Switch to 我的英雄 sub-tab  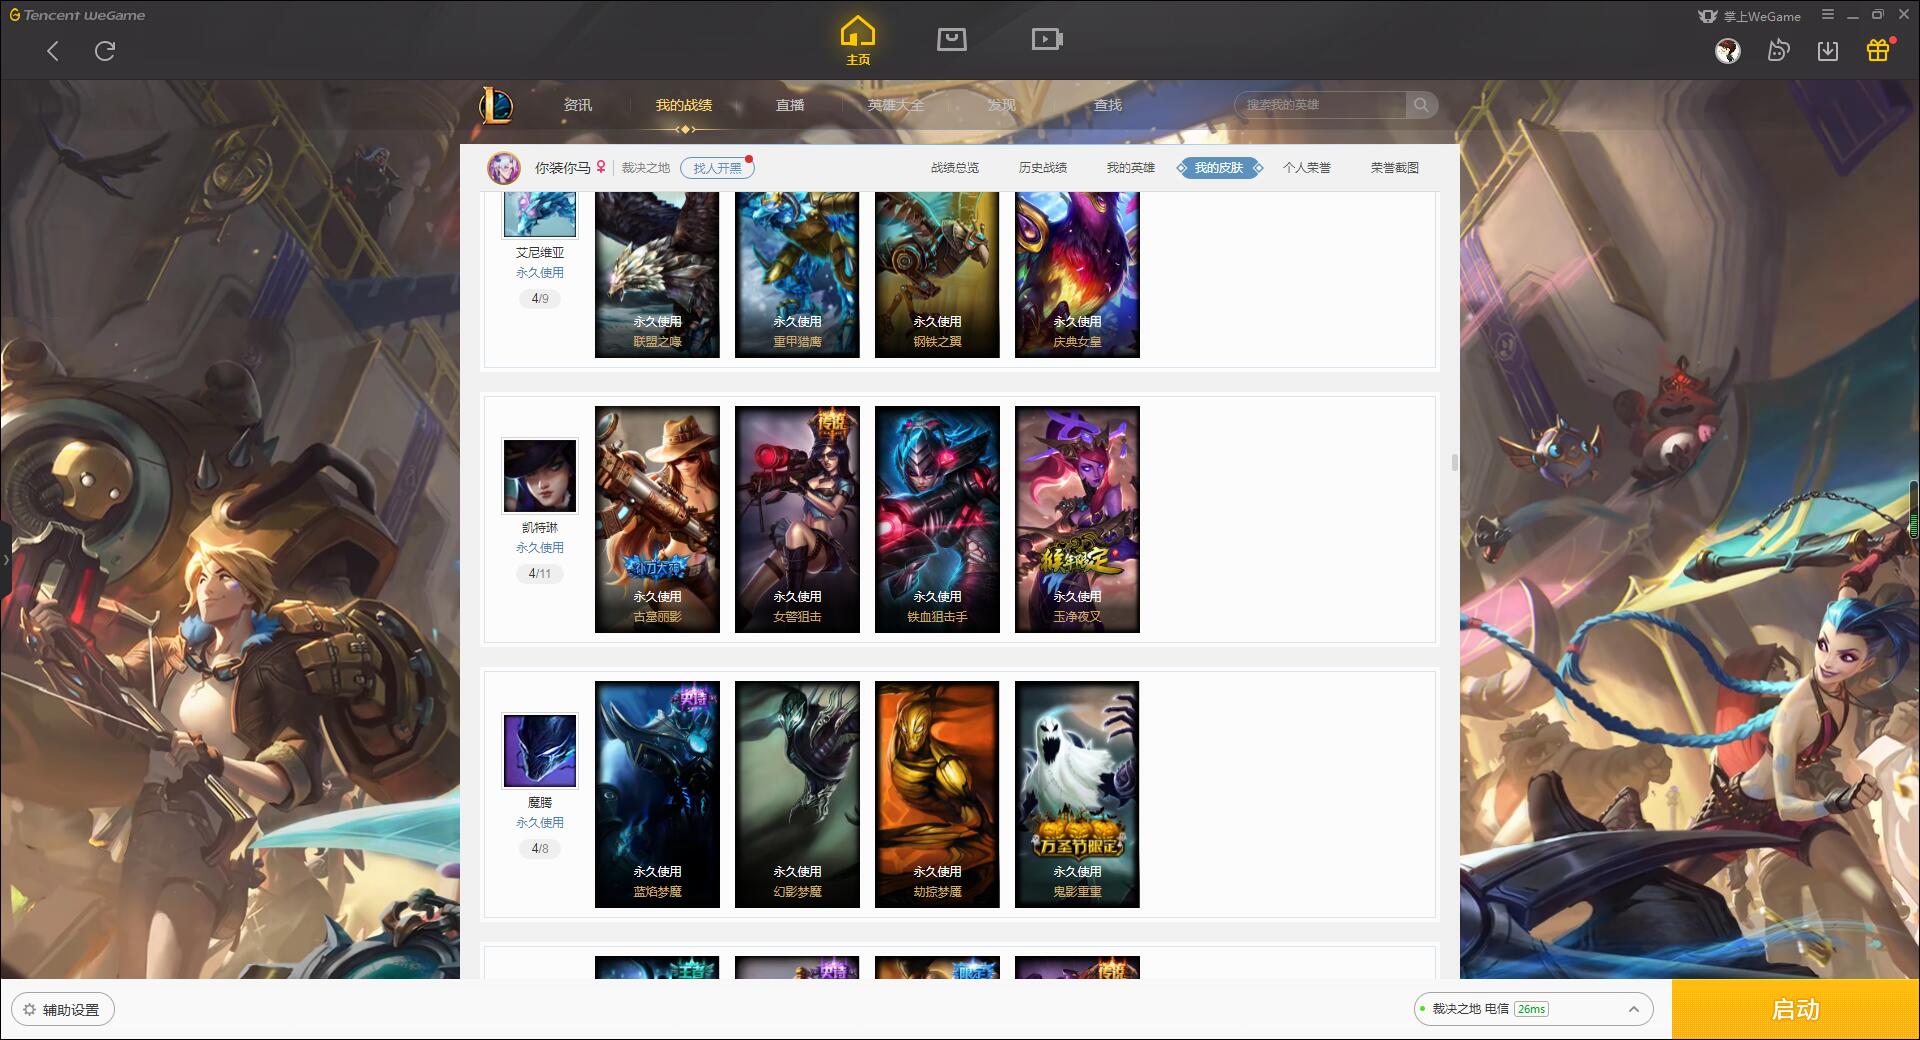(1131, 168)
